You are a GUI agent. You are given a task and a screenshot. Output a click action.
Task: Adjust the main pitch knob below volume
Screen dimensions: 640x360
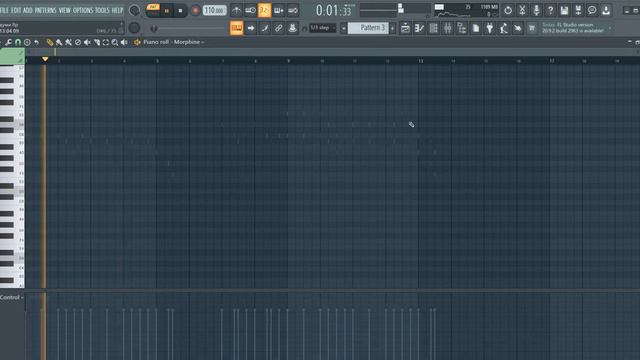tap(134, 28)
